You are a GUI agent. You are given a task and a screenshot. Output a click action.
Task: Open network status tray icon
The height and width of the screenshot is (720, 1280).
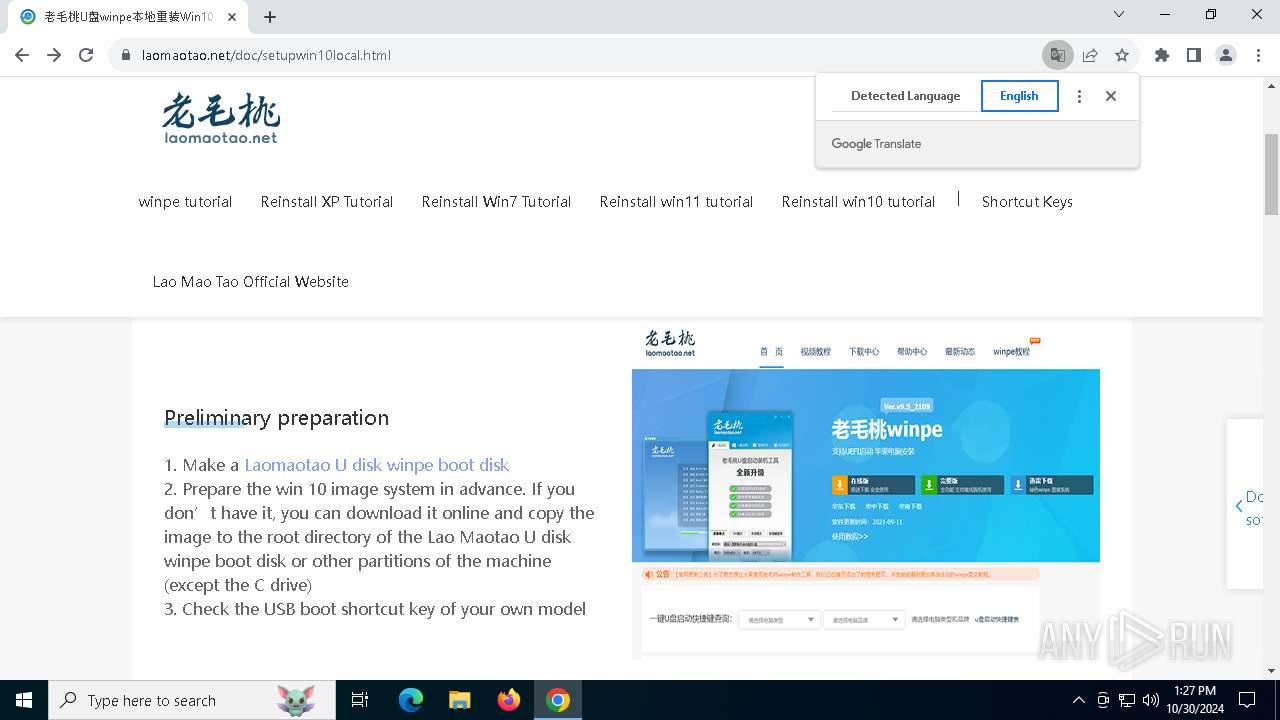tap(1127, 700)
